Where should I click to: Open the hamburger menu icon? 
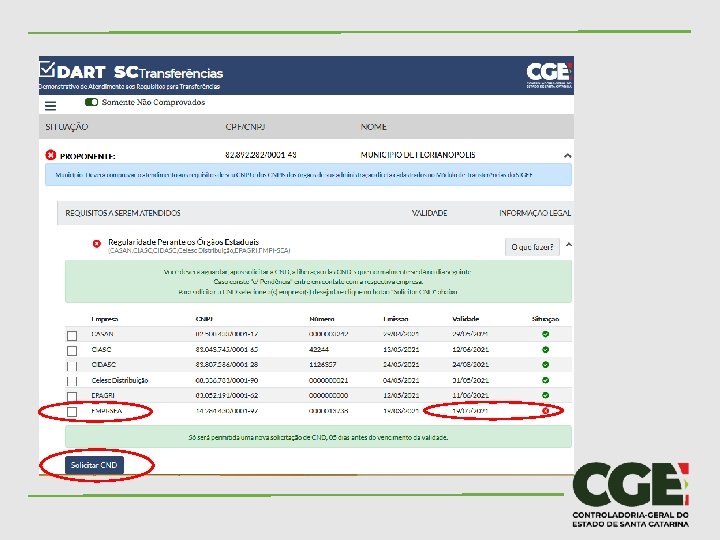pos(51,106)
